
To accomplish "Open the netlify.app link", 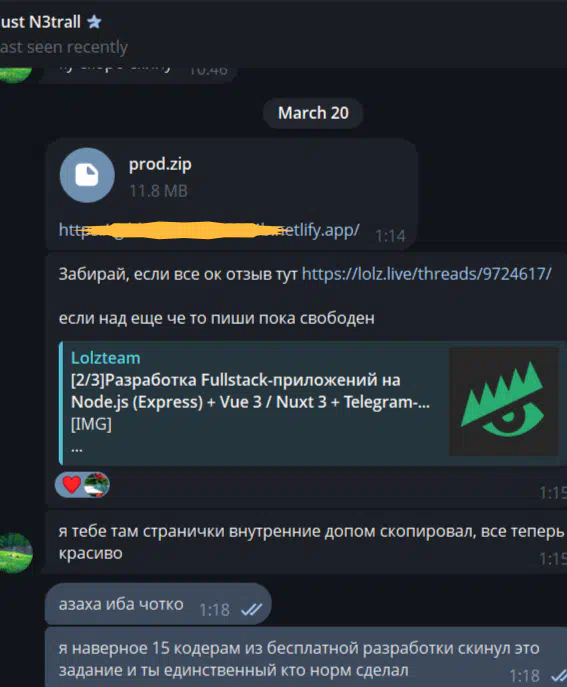I will click(209, 230).
